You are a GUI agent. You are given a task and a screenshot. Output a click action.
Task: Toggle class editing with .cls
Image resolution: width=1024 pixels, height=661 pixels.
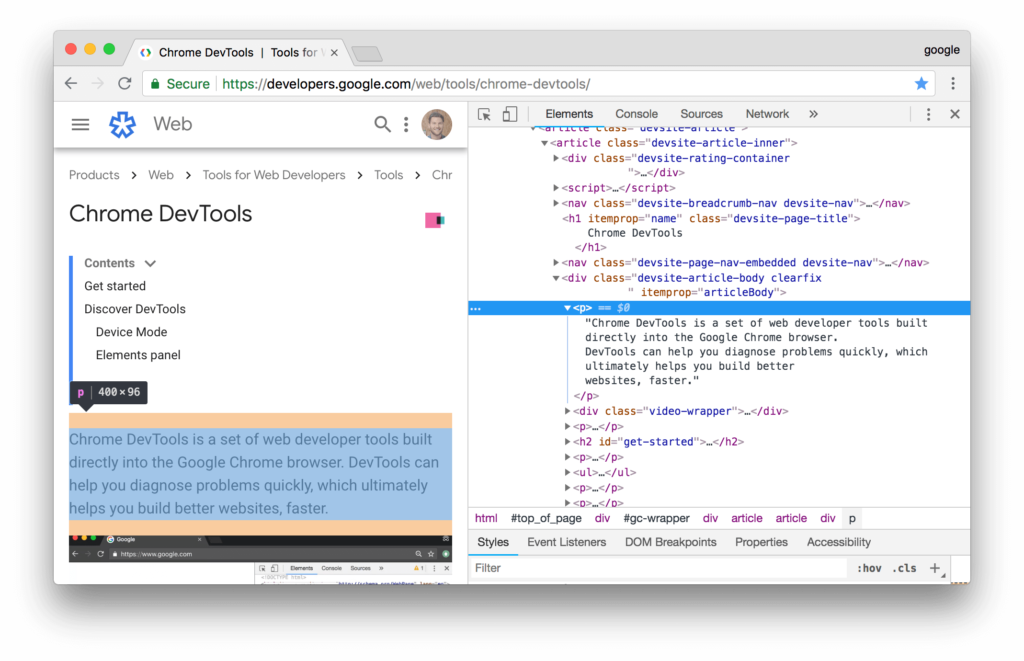904,568
